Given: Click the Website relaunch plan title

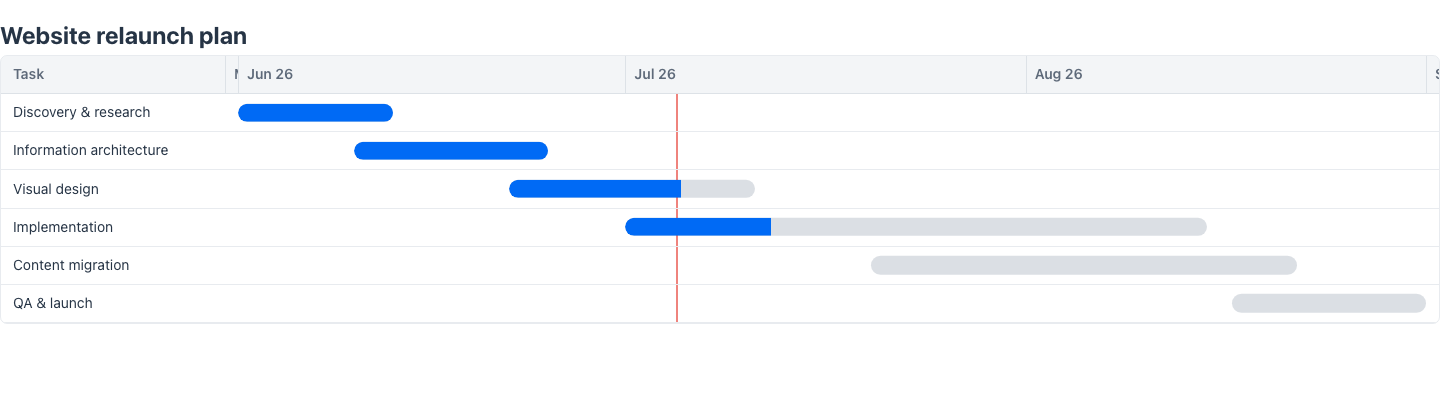Looking at the screenshot, I should tap(124, 36).
